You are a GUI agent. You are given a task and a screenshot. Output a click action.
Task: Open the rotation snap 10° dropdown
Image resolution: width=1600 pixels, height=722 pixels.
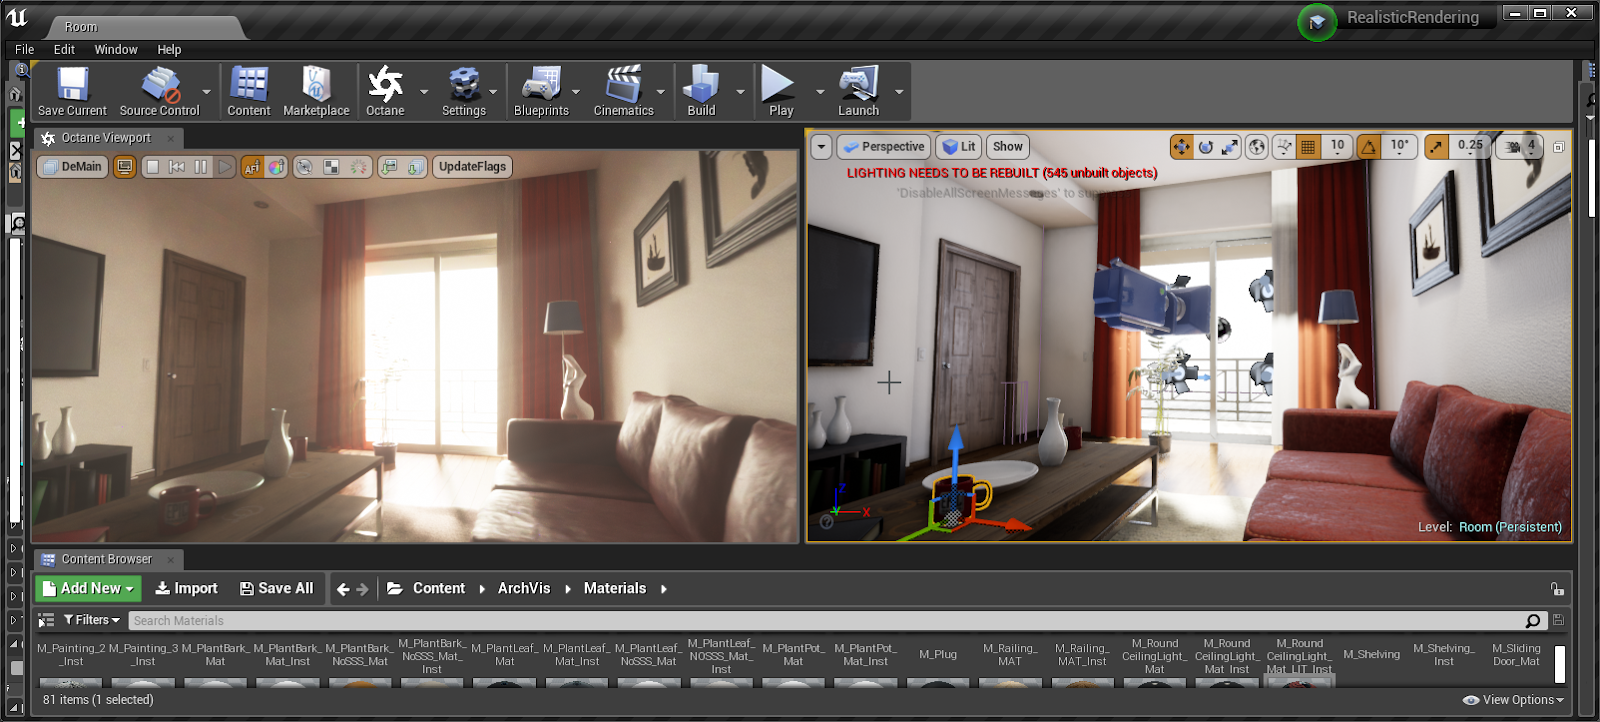coord(1399,147)
